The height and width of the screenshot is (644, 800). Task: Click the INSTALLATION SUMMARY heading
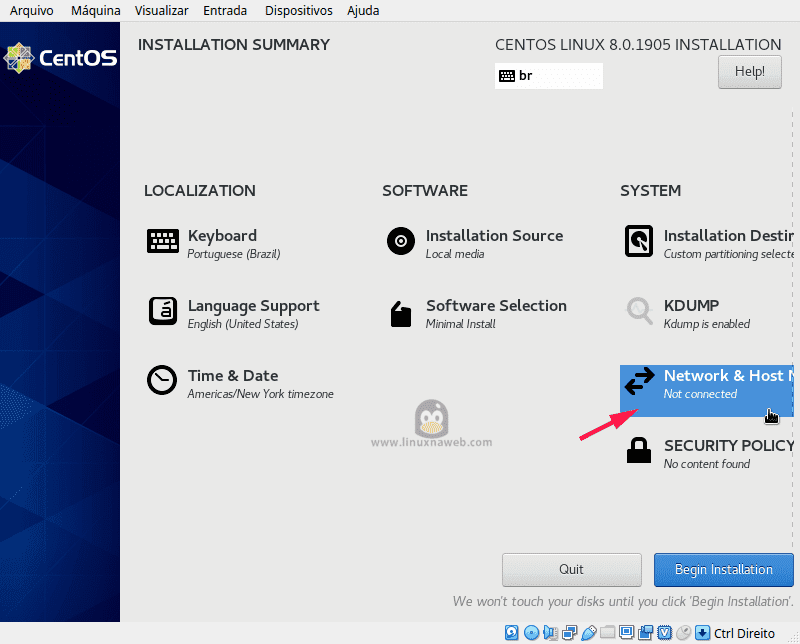click(x=234, y=44)
